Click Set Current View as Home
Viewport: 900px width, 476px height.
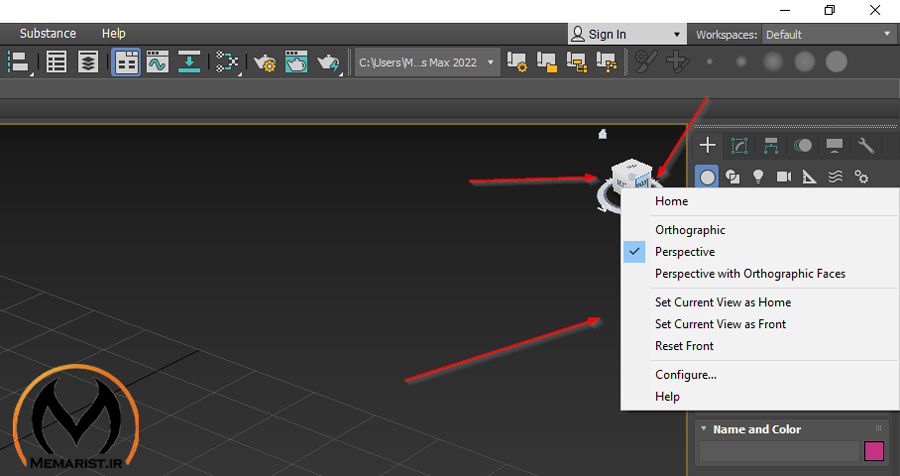[723, 302]
